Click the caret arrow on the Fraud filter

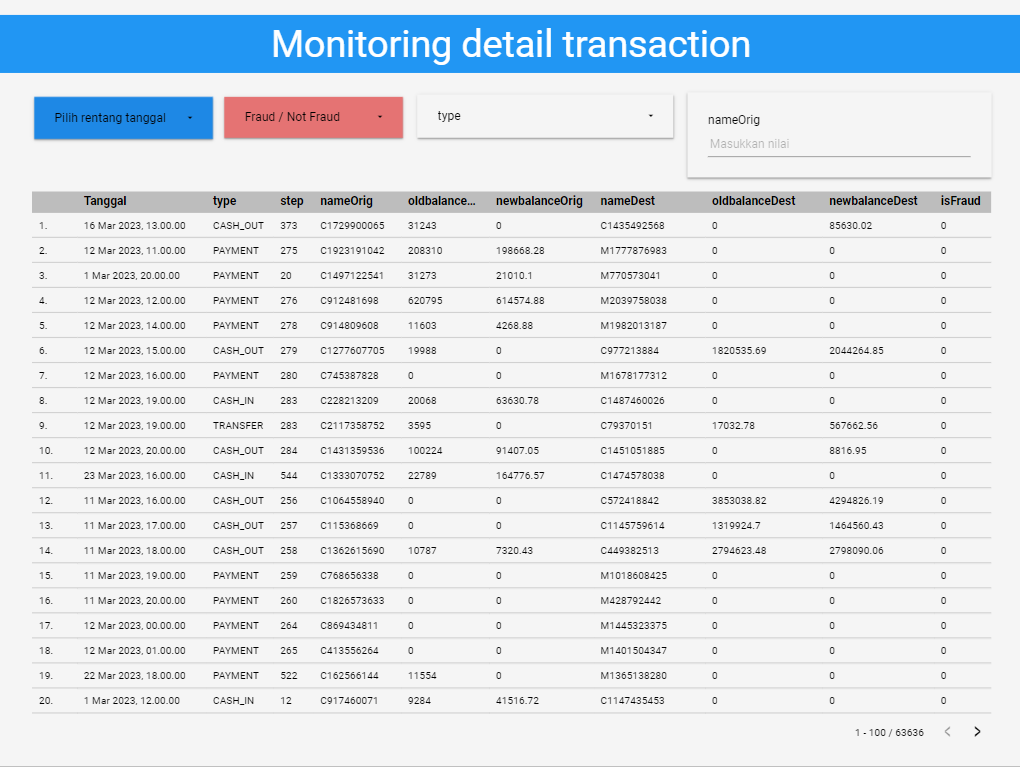(x=378, y=117)
